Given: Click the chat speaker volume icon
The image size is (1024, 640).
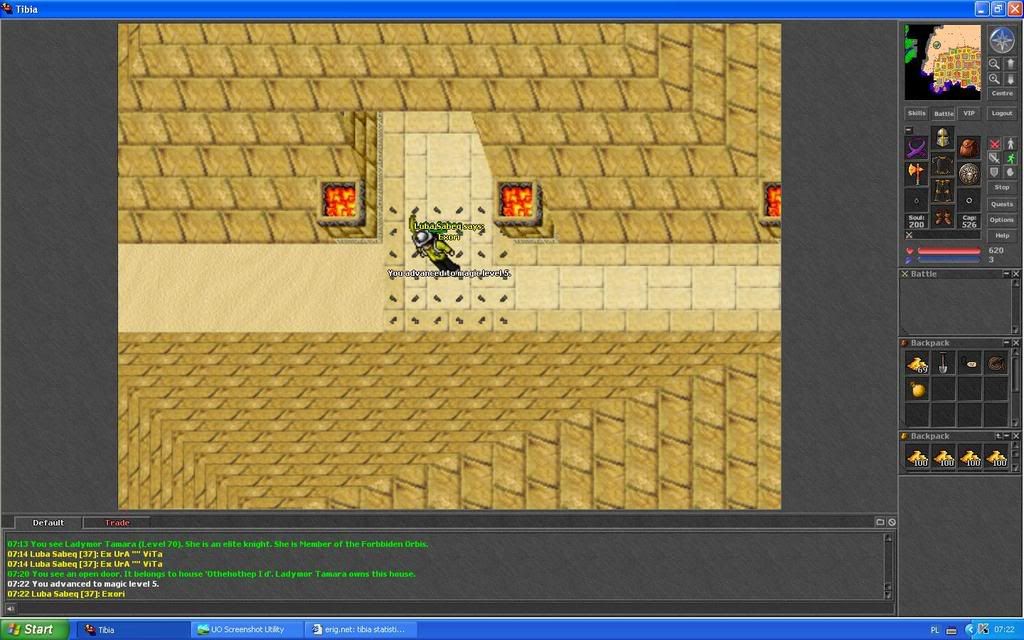Looking at the screenshot, I should pyautogui.click(x=10, y=609).
